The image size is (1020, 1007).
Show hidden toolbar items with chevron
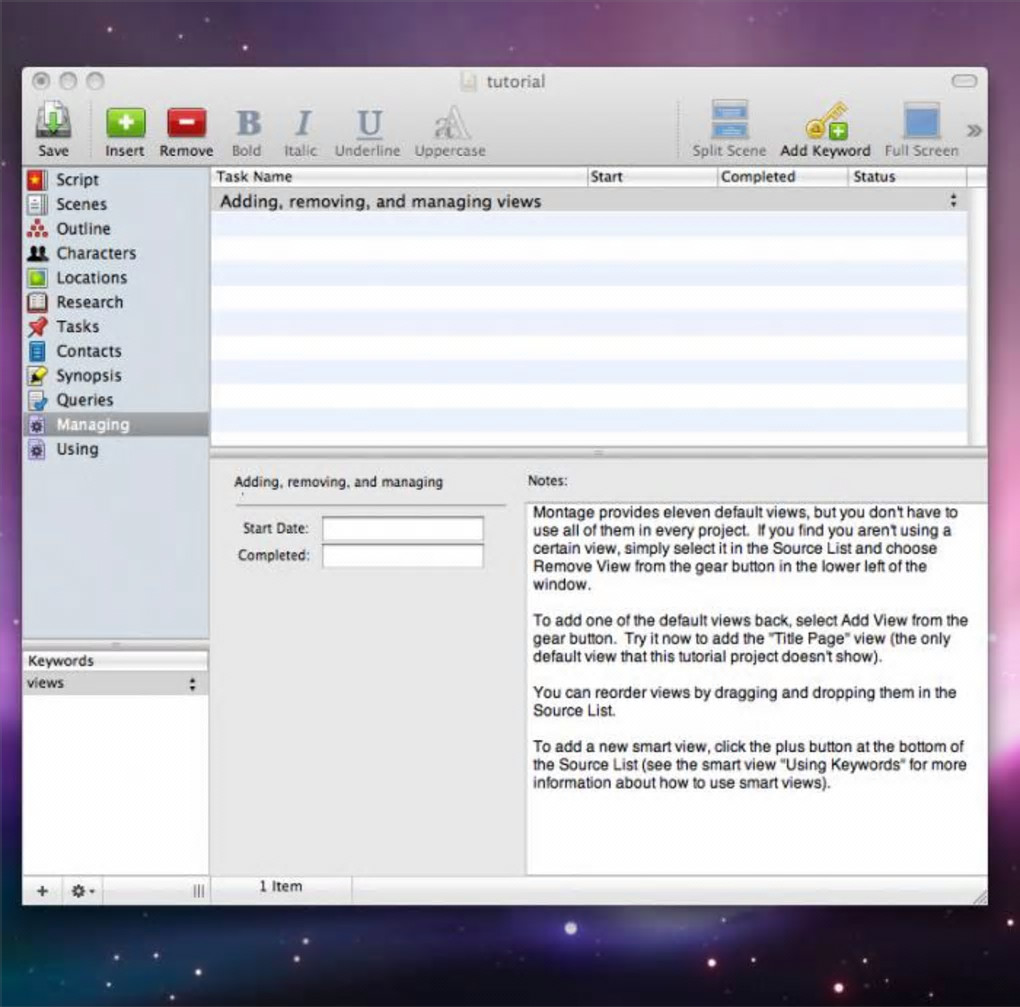pos(974,130)
